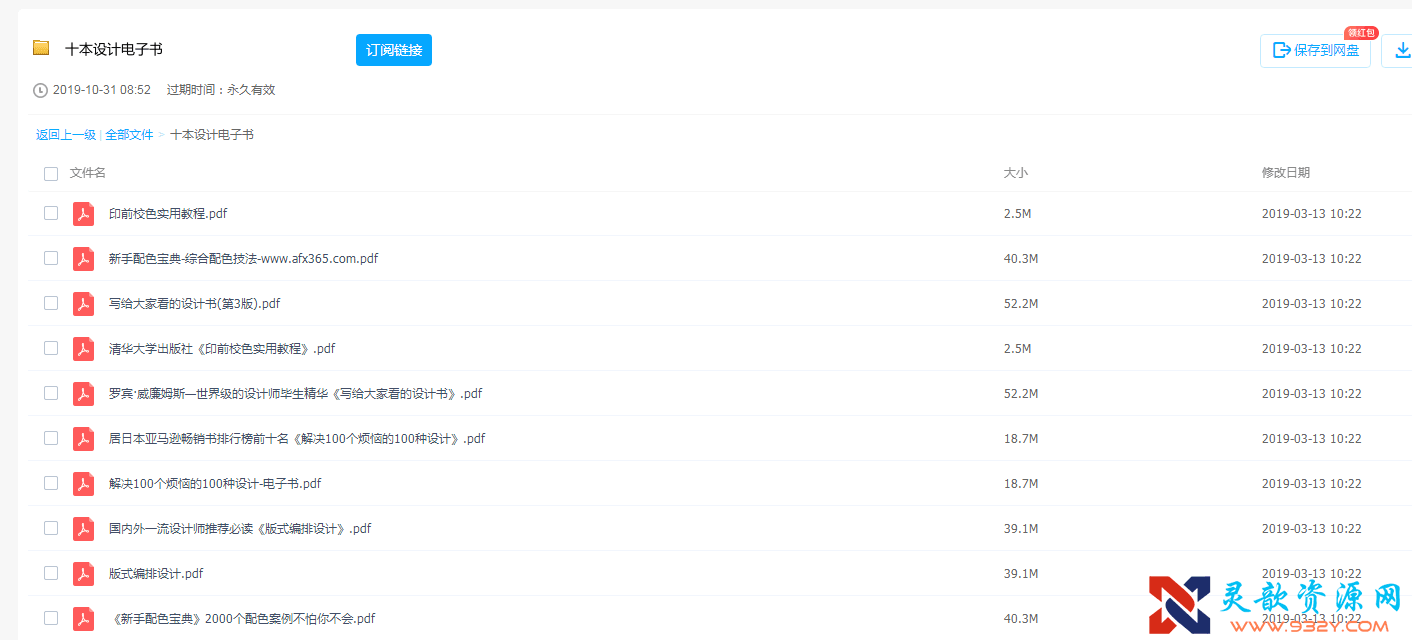Click the 十本设计电子书 breadcrumb current folder
Viewport: 1412px width, 640px height.
tap(212, 135)
